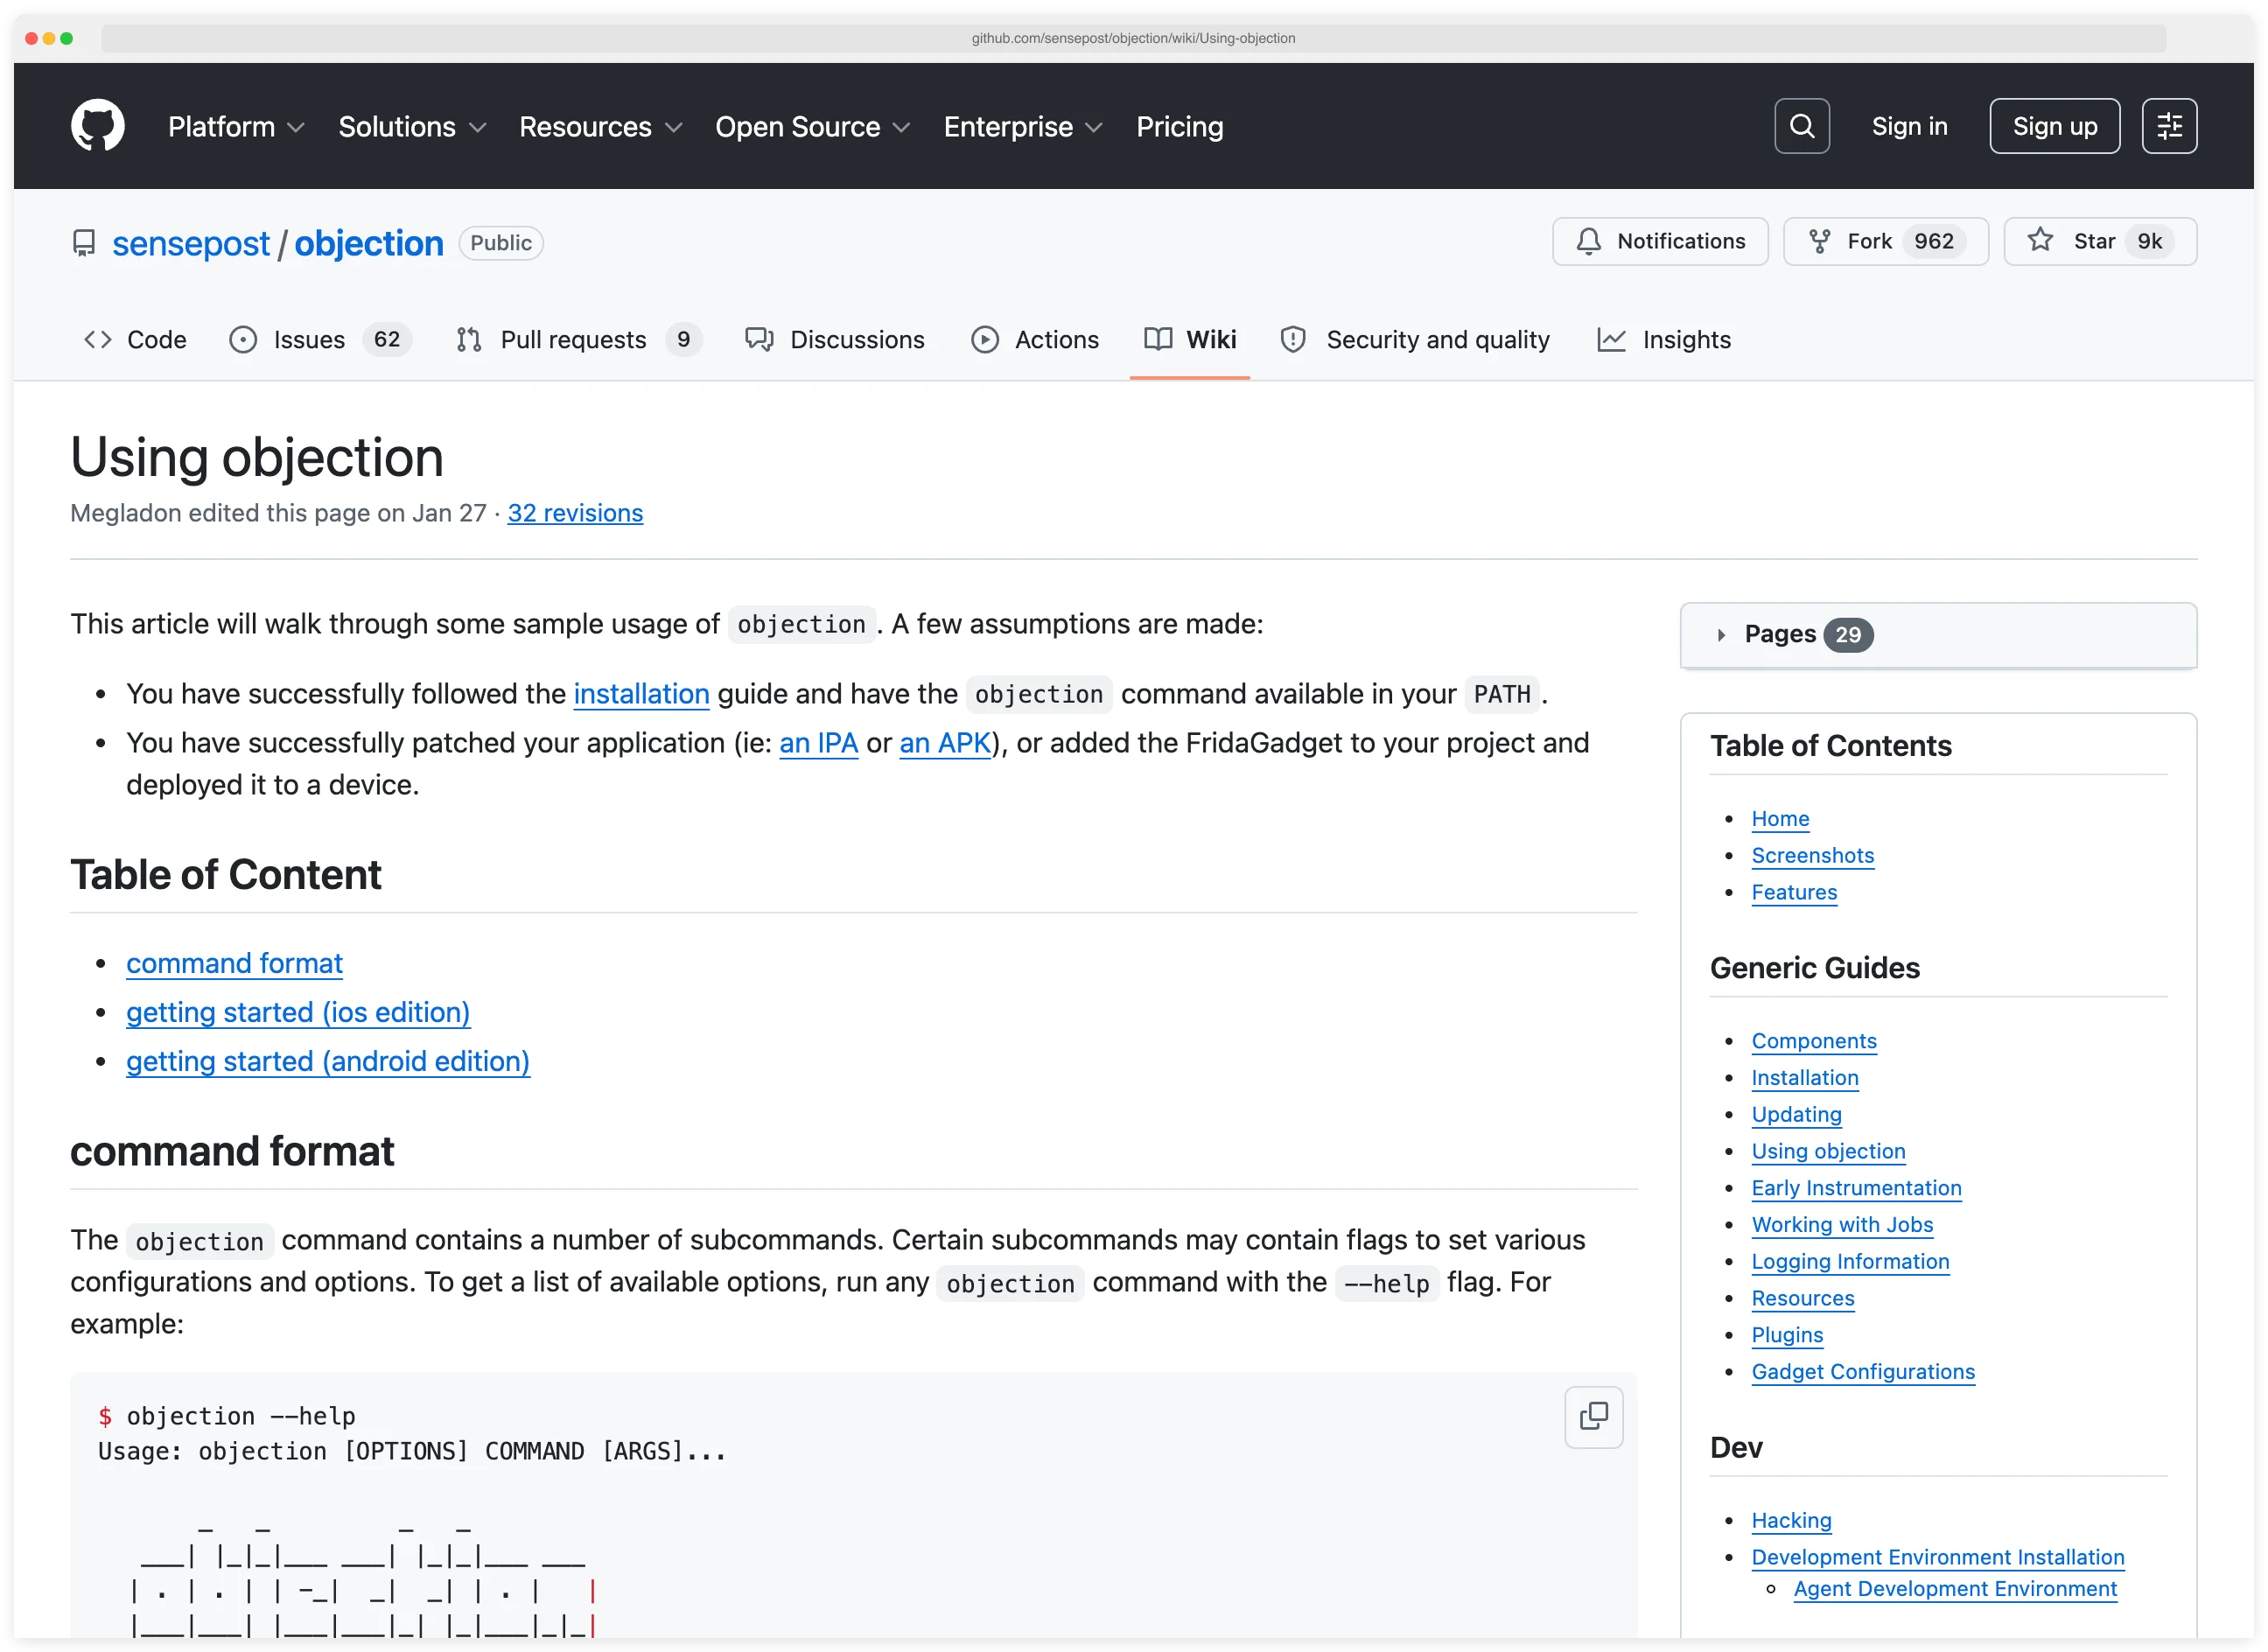
Task: Follow the Early Instrumentation sidebar link
Action: [x=1855, y=1188]
